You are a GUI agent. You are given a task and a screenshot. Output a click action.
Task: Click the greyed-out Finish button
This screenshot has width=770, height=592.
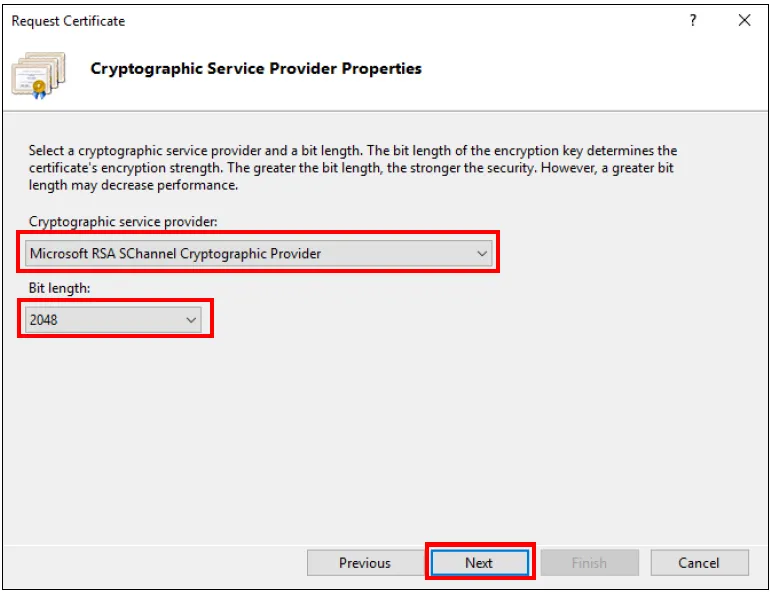pyautogui.click(x=588, y=563)
